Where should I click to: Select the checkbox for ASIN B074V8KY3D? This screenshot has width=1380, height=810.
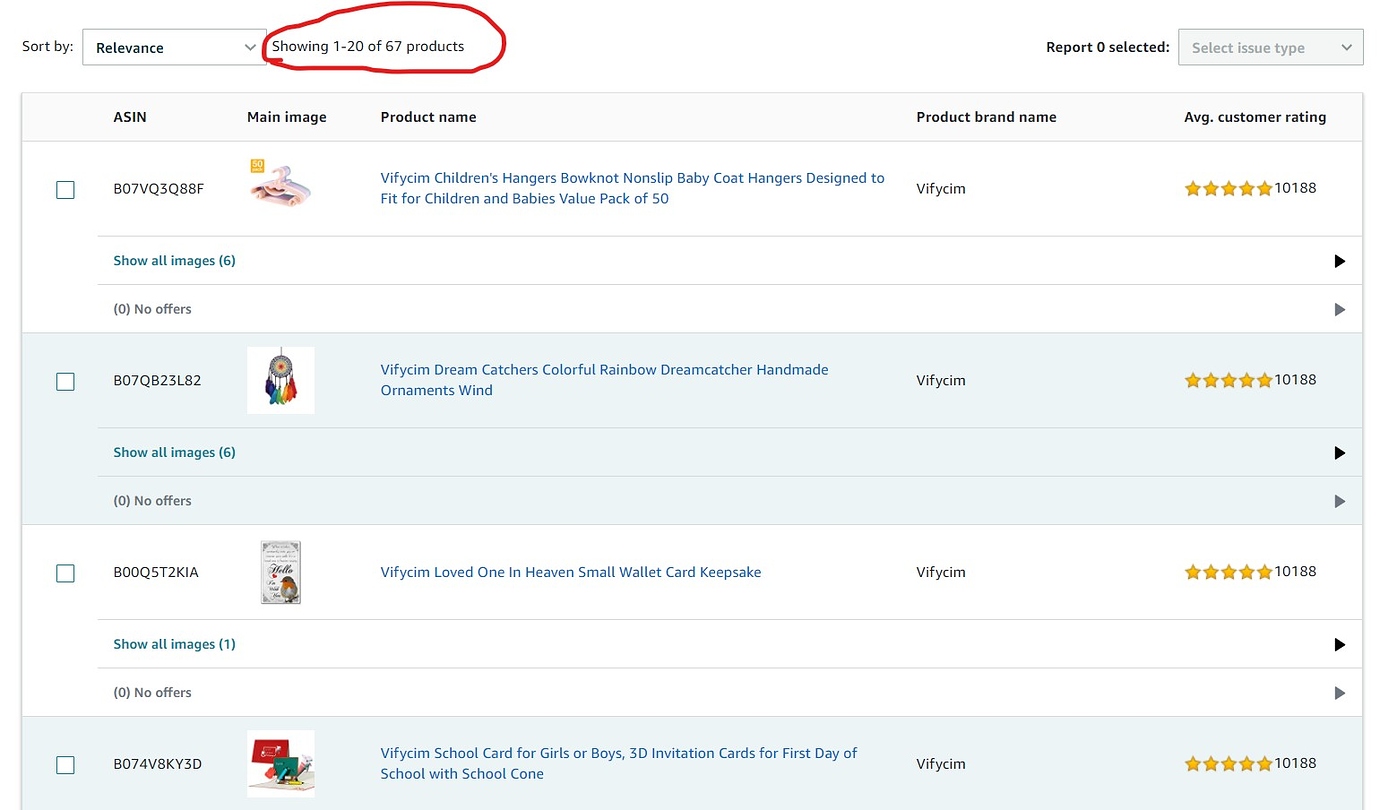click(x=65, y=764)
